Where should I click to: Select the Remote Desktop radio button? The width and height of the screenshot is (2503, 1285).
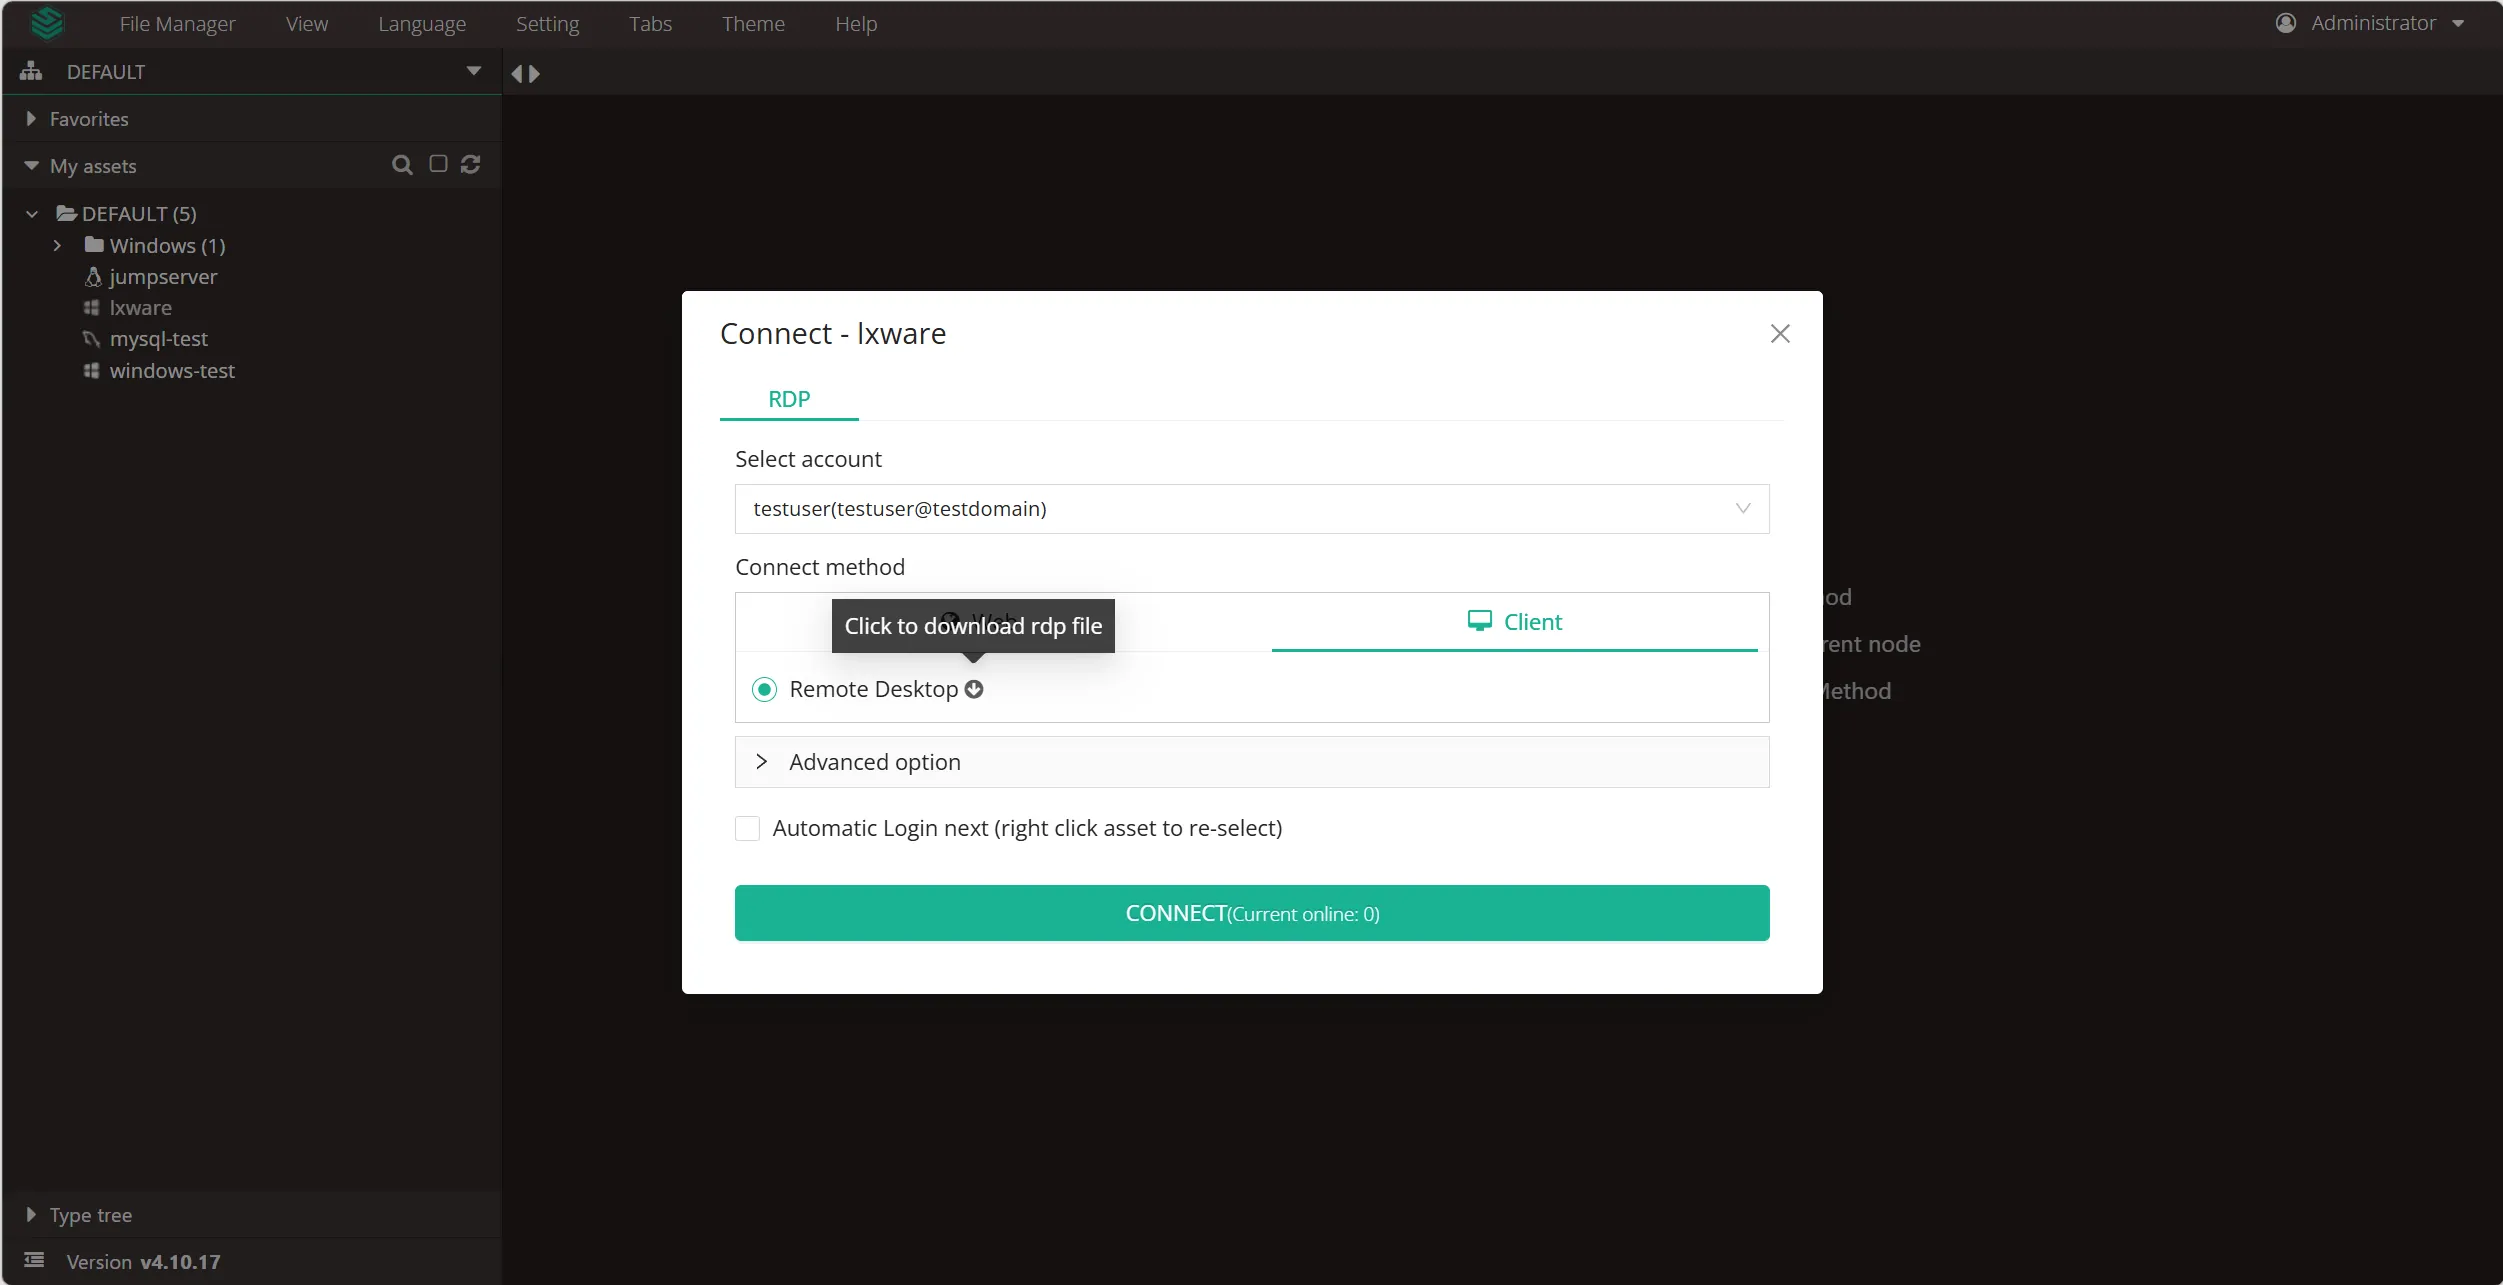(764, 689)
